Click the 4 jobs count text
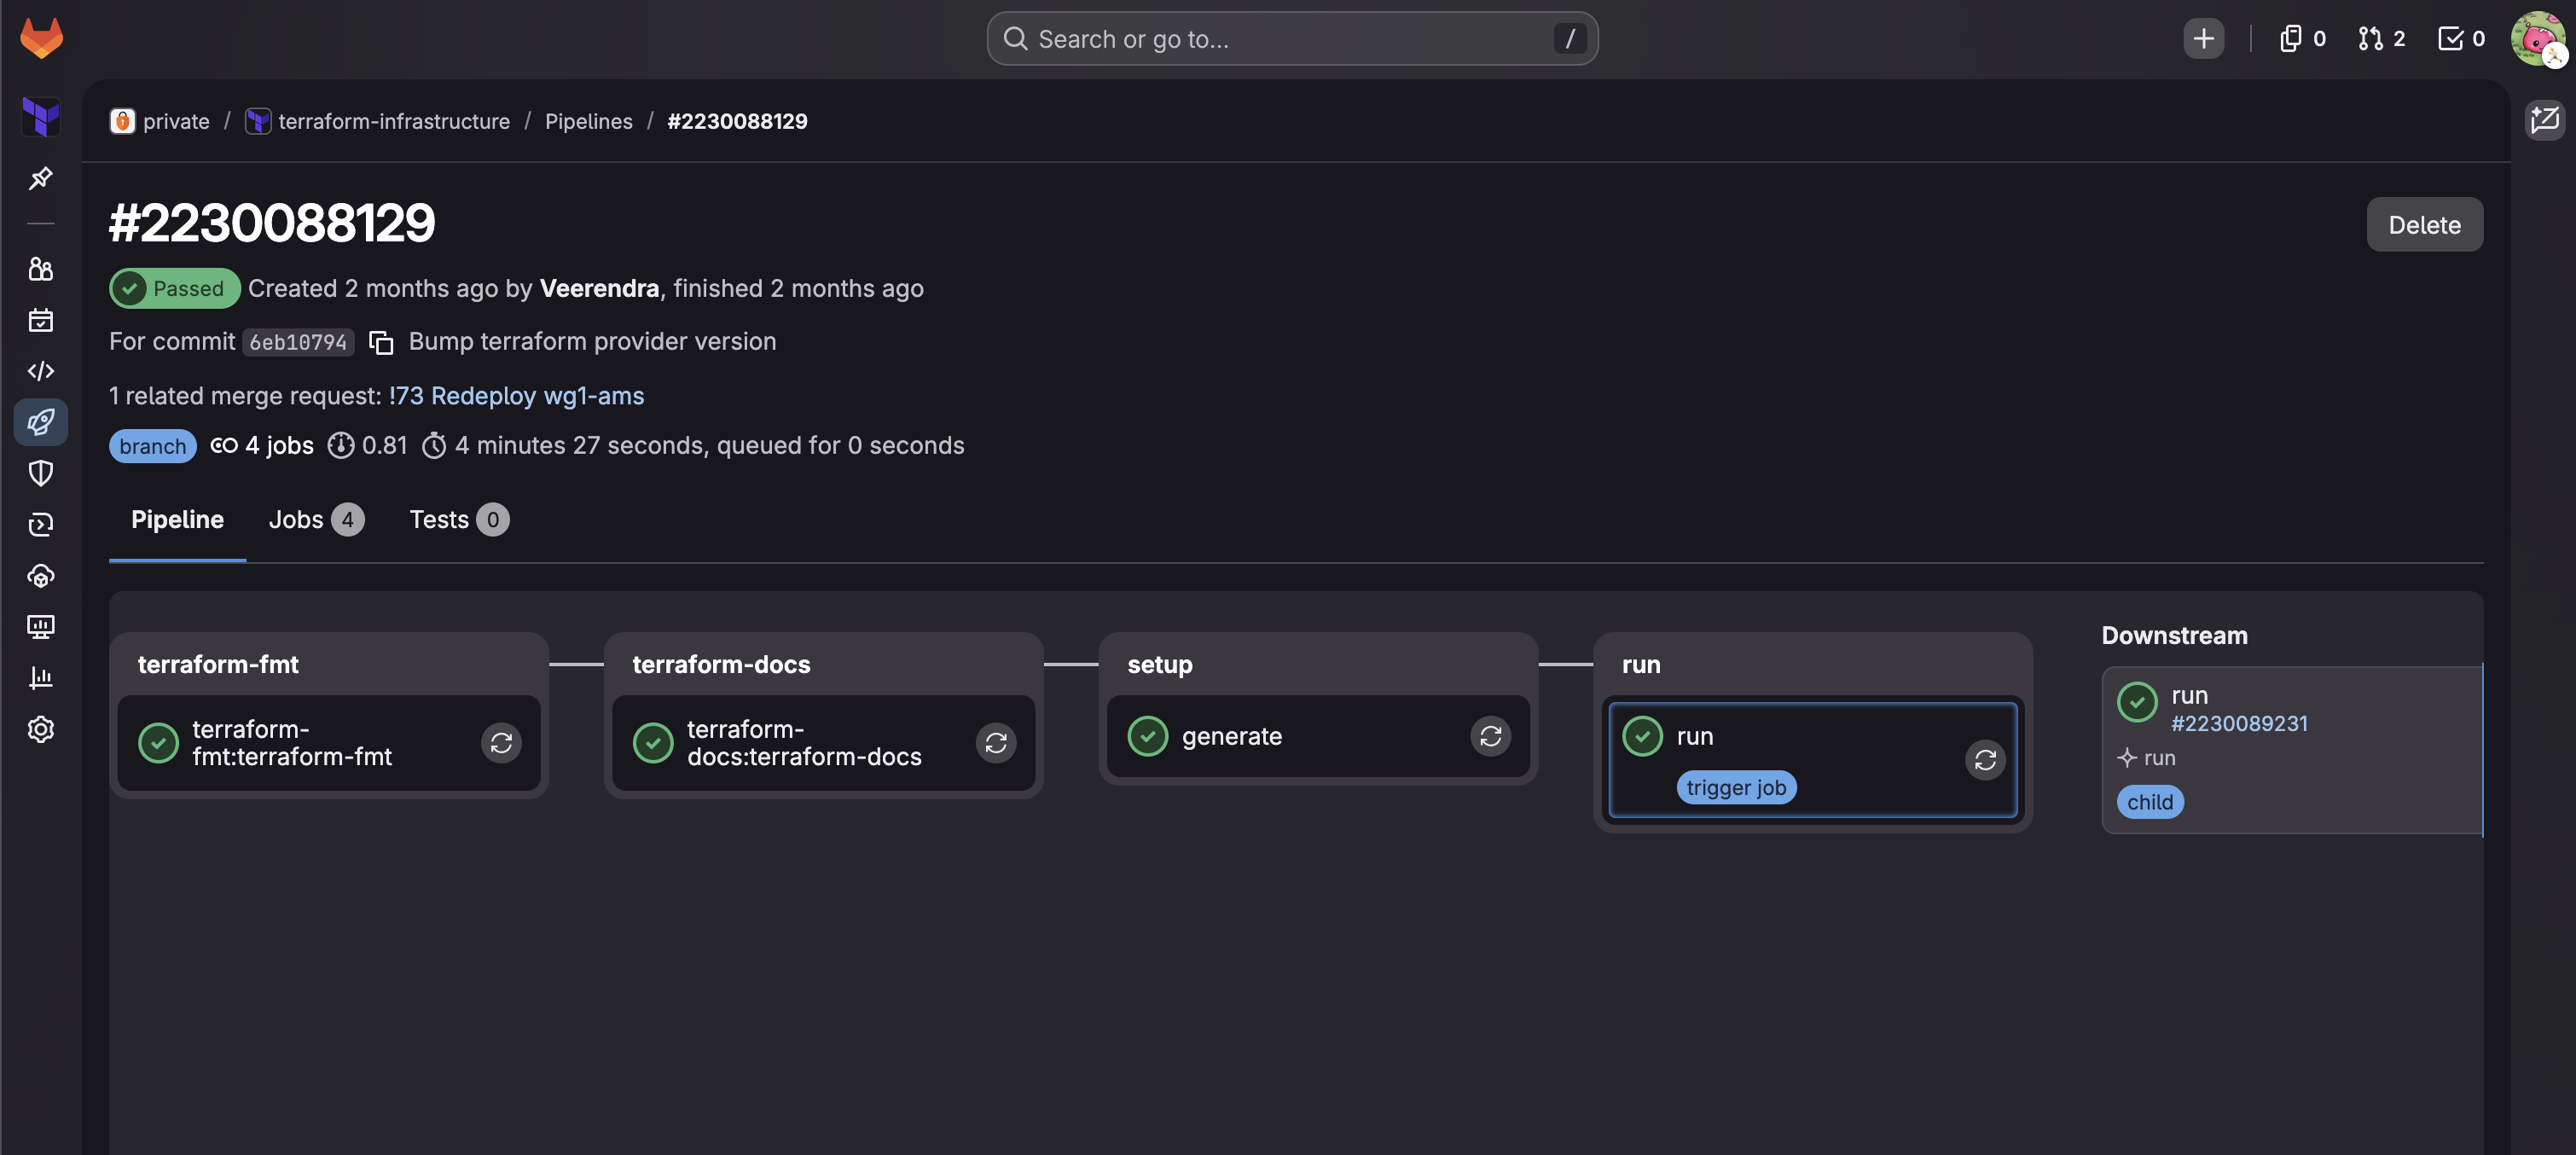 [x=279, y=446]
